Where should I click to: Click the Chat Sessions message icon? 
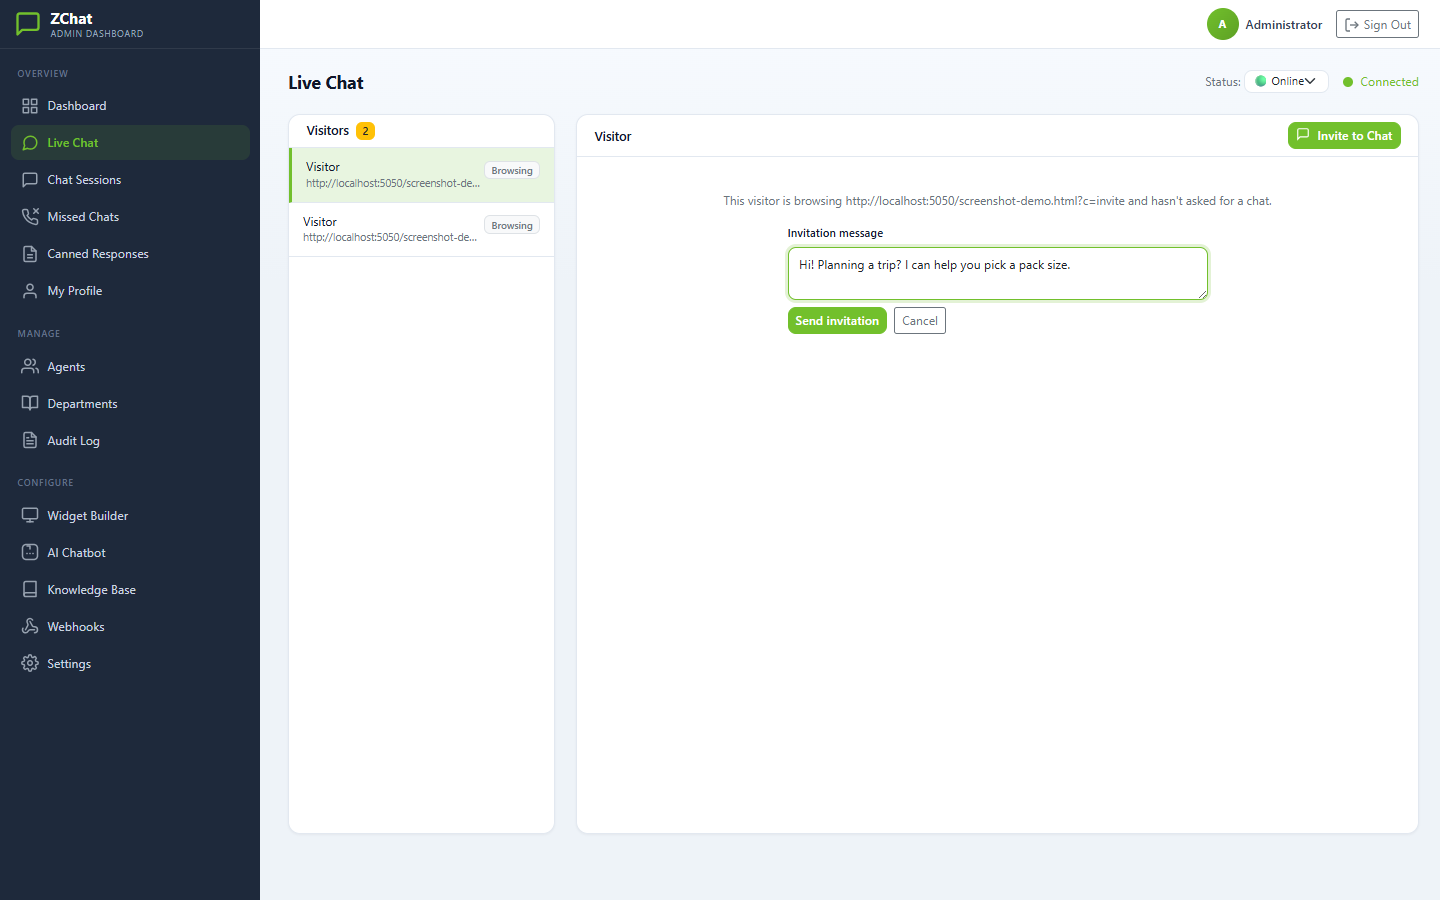click(30, 180)
